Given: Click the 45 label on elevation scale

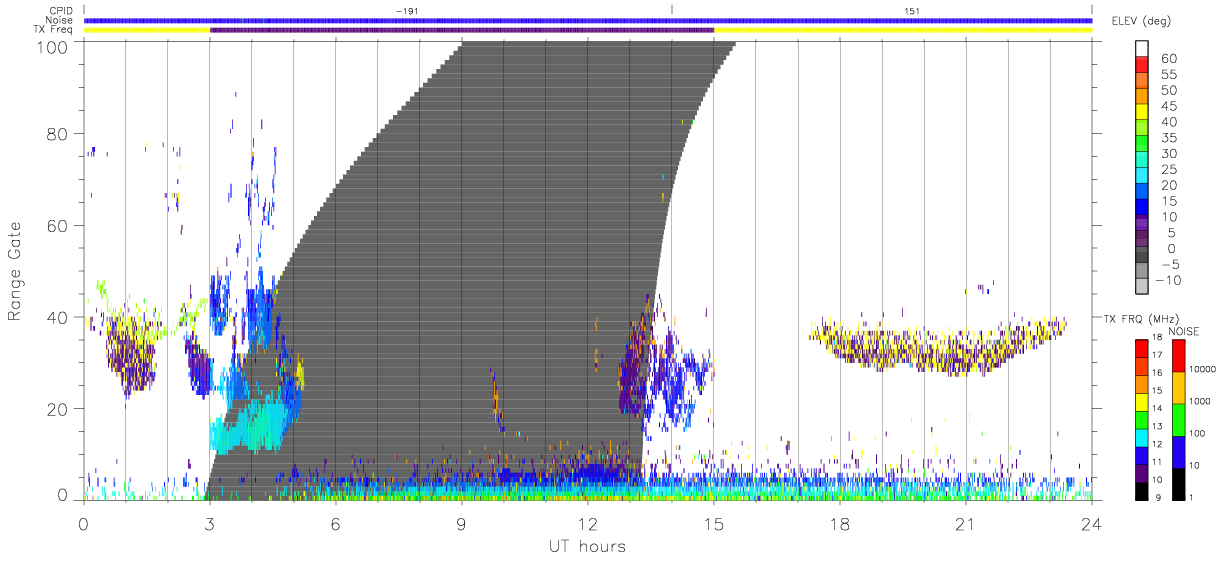Looking at the screenshot, I should click(1170, 106).
